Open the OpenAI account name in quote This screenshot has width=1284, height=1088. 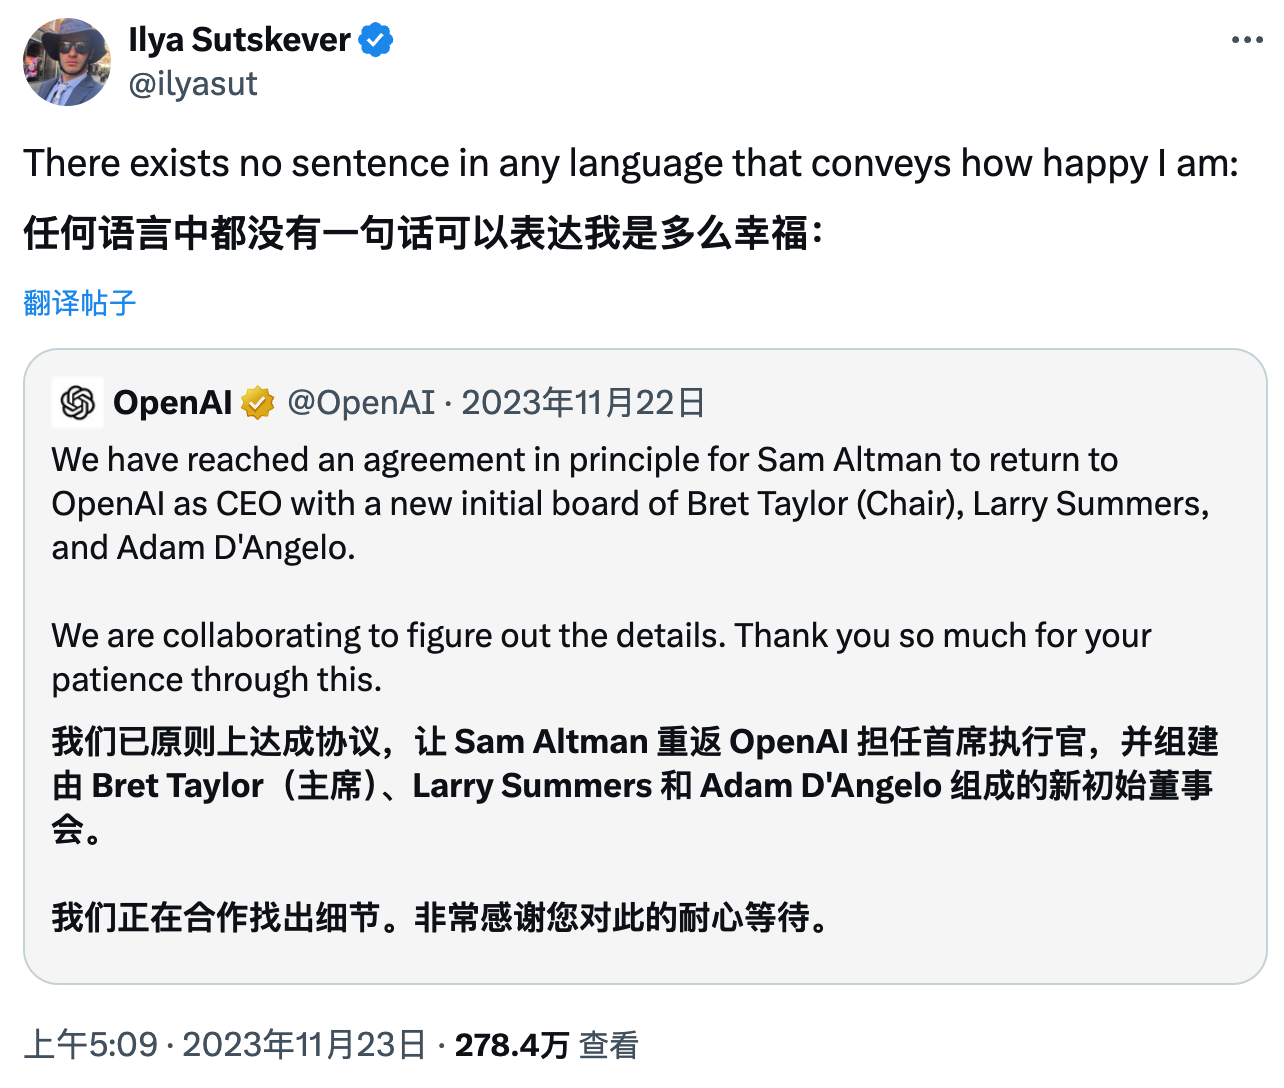[x=173, y=403]
